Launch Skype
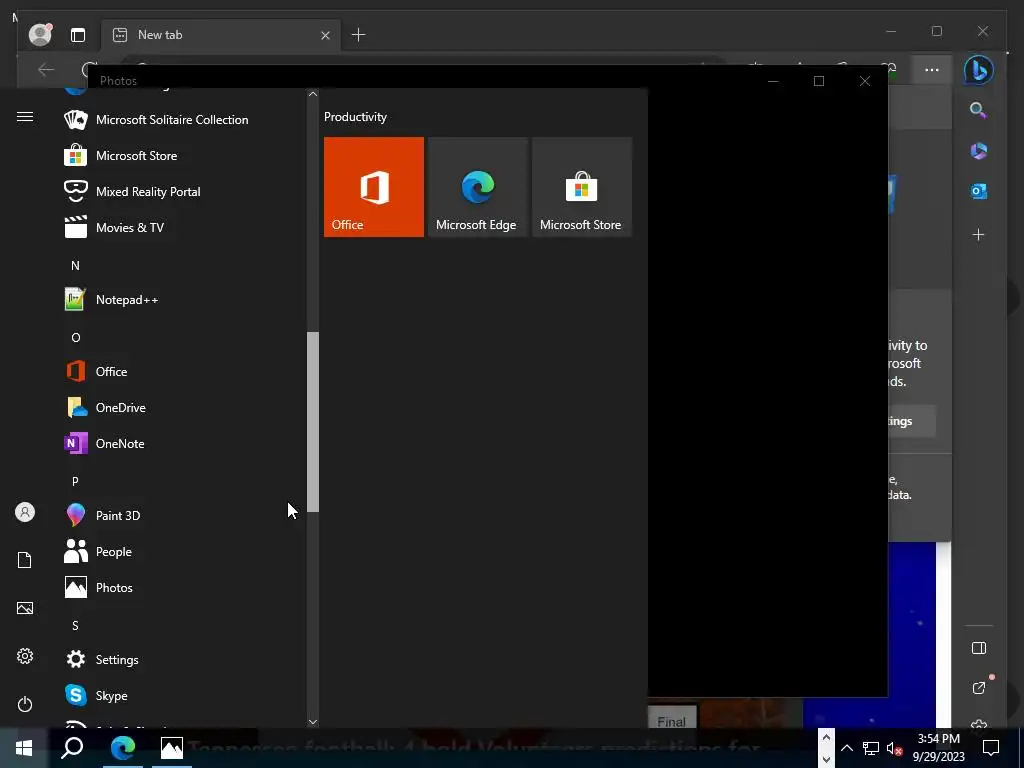This screenshot has height=768, width=1024. click(x=183, y=696)
